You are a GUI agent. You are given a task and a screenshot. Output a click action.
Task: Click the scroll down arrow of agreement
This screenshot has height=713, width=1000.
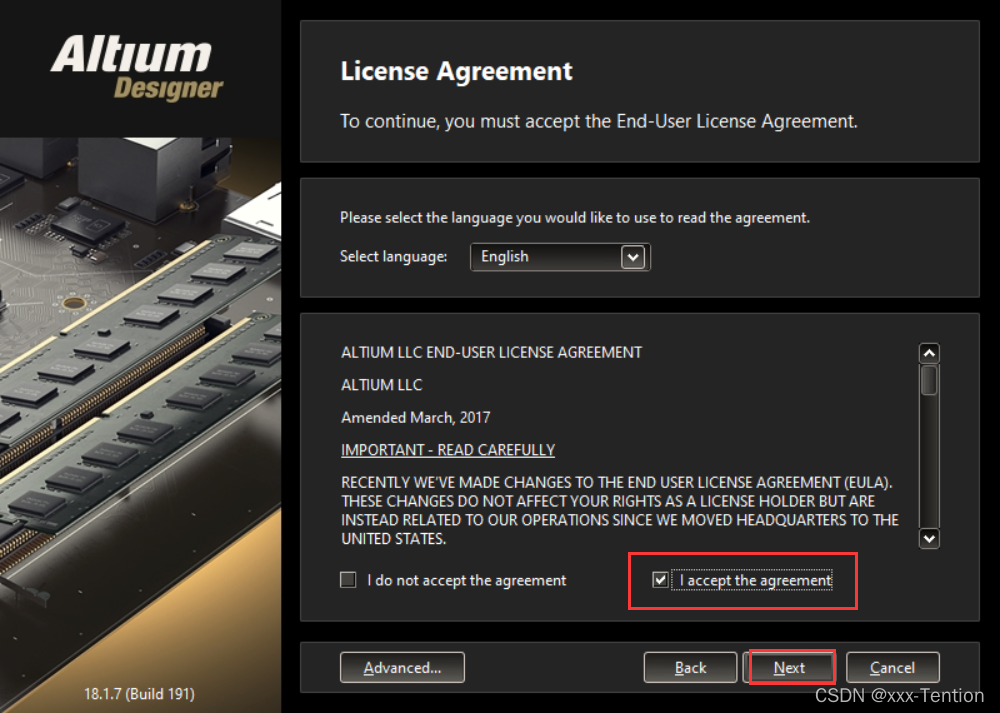pyautogui.click(x=929, y=538)
